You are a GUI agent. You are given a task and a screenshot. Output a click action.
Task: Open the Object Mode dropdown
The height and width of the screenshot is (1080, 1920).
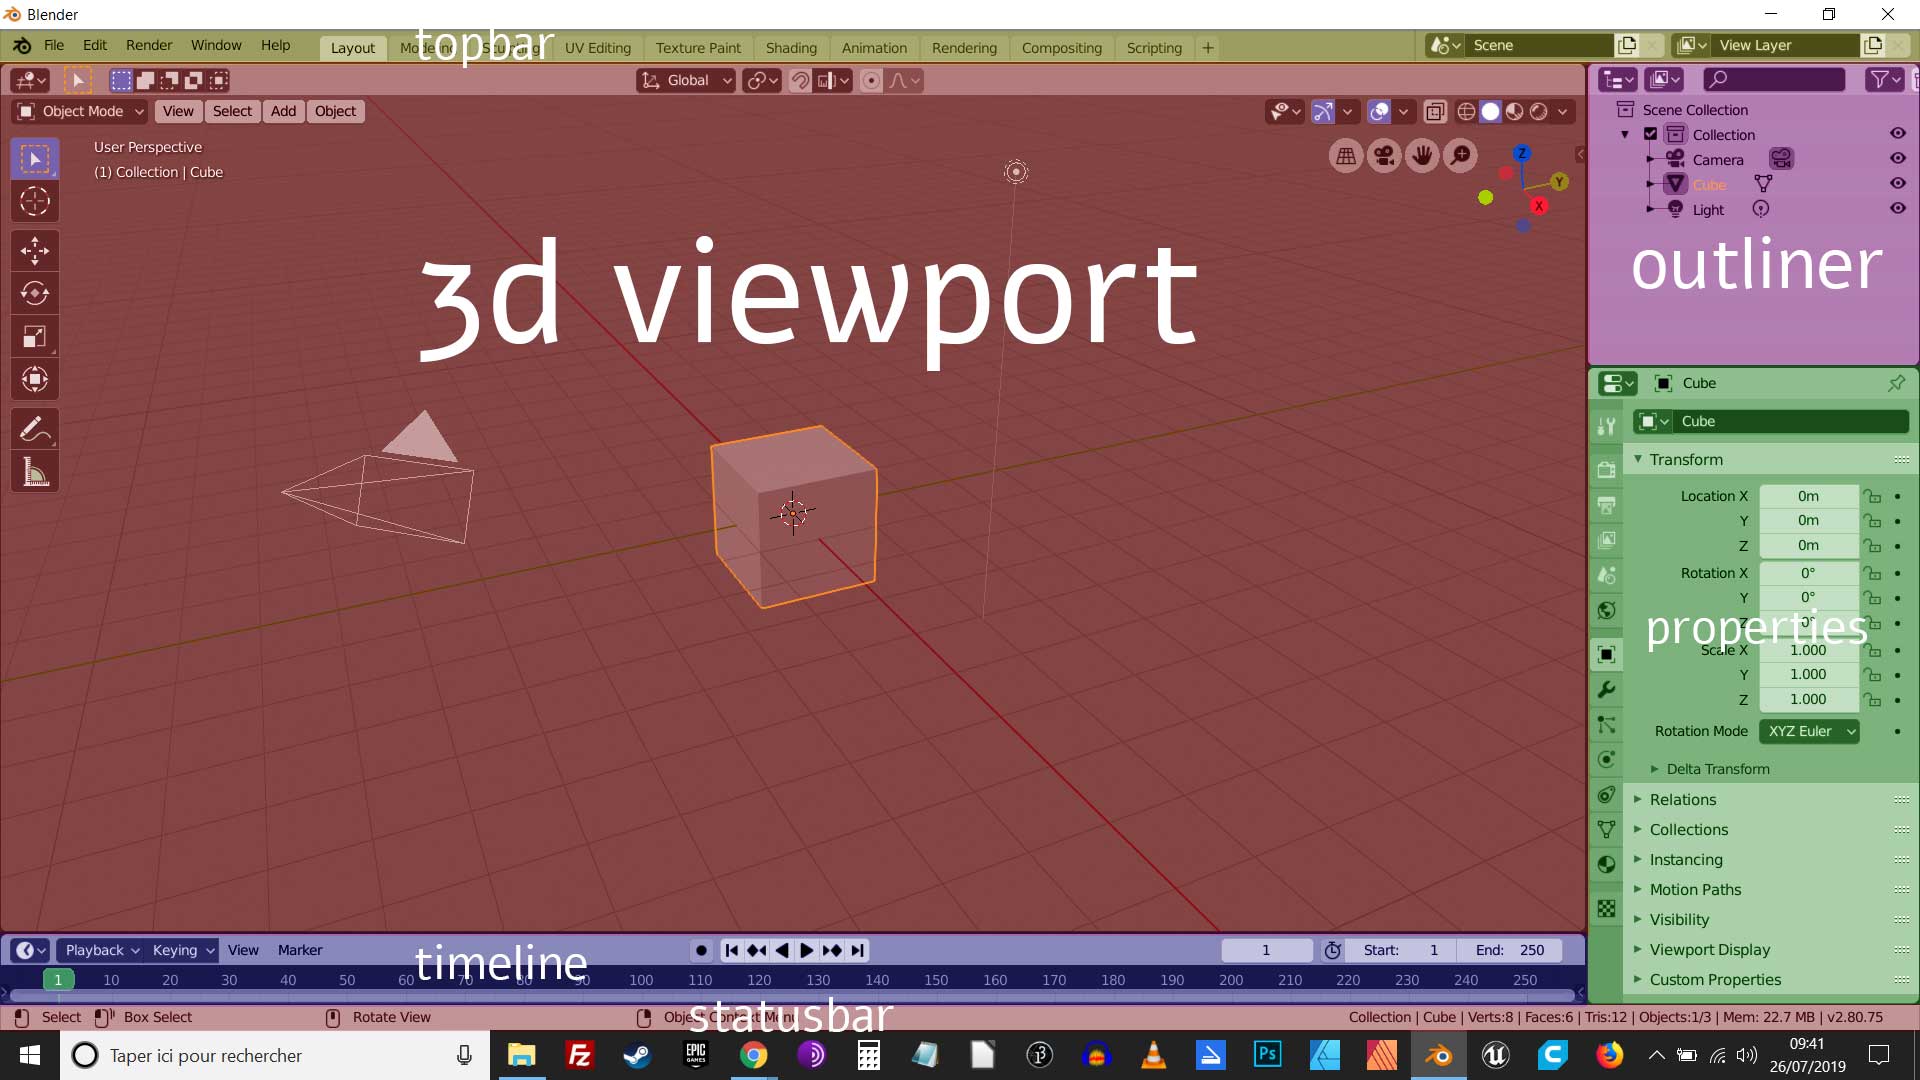point(80,111)
